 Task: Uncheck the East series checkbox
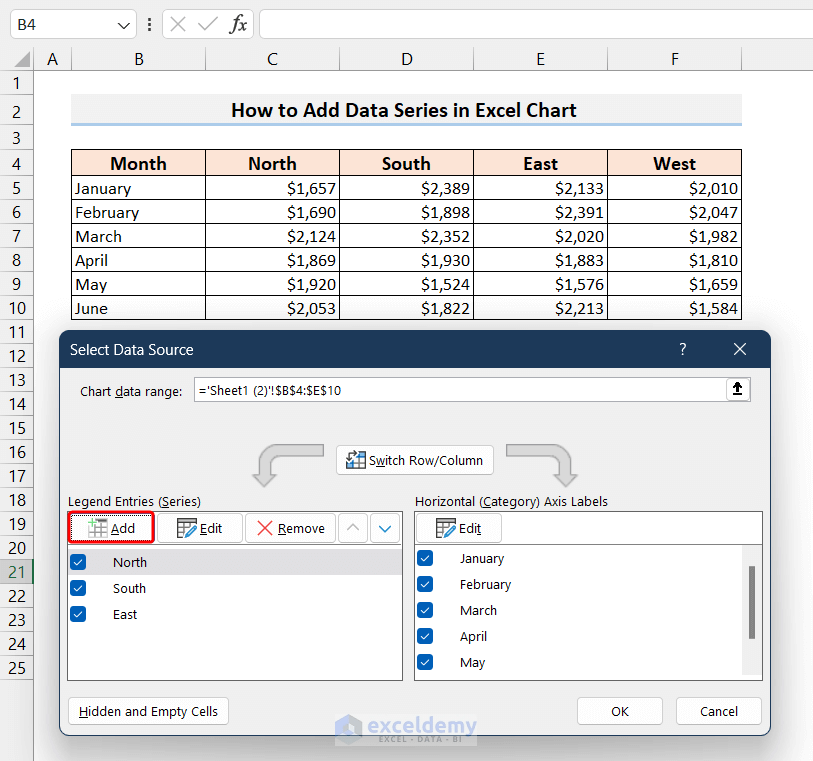(x=78, y=614)
